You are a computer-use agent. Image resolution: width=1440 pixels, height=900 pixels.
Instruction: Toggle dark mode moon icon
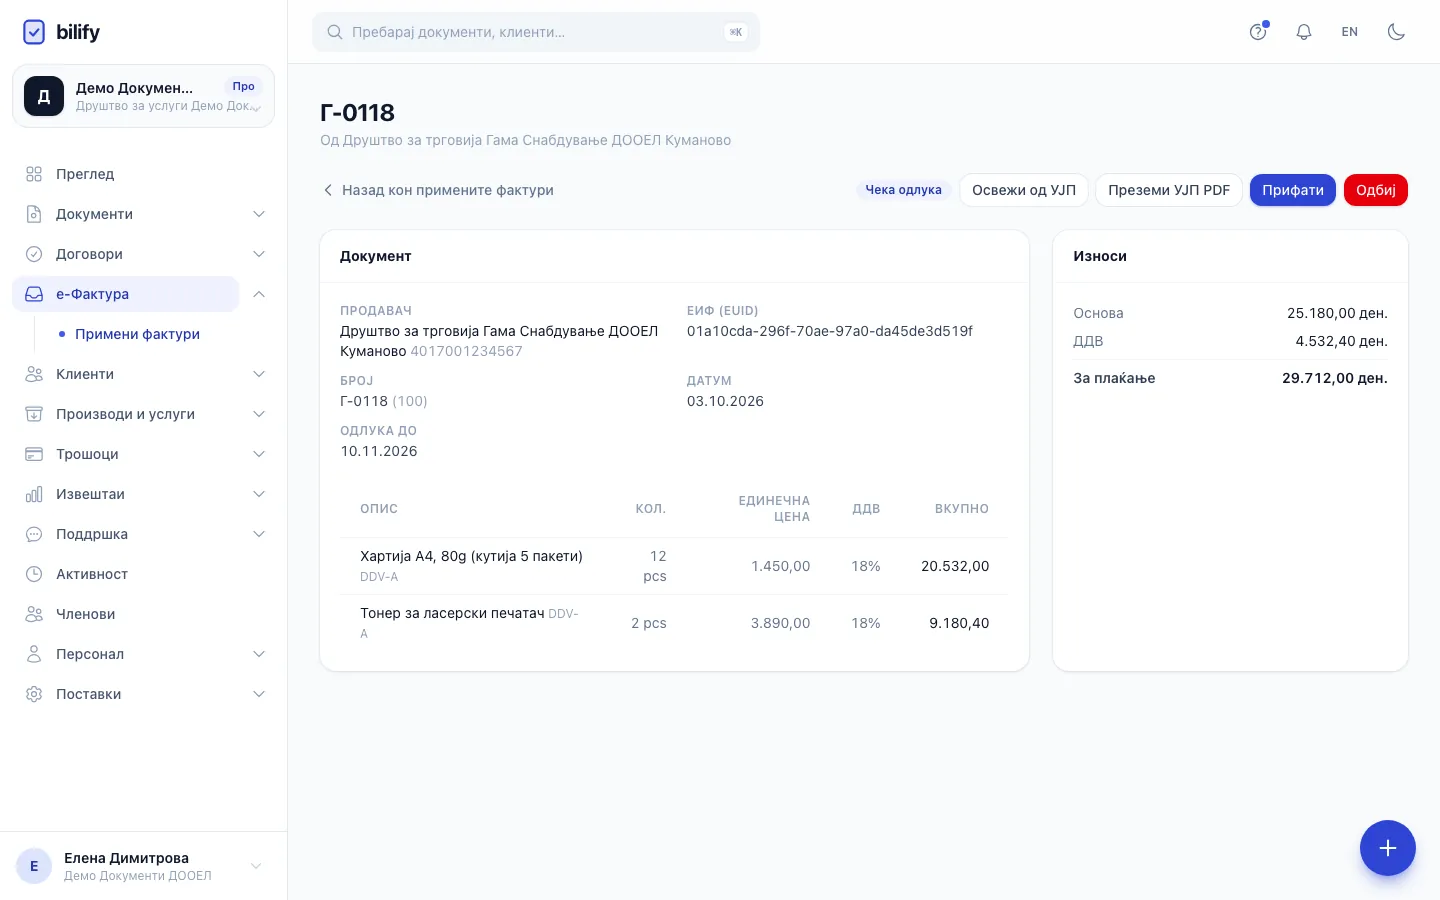[x=1396, y=32]
